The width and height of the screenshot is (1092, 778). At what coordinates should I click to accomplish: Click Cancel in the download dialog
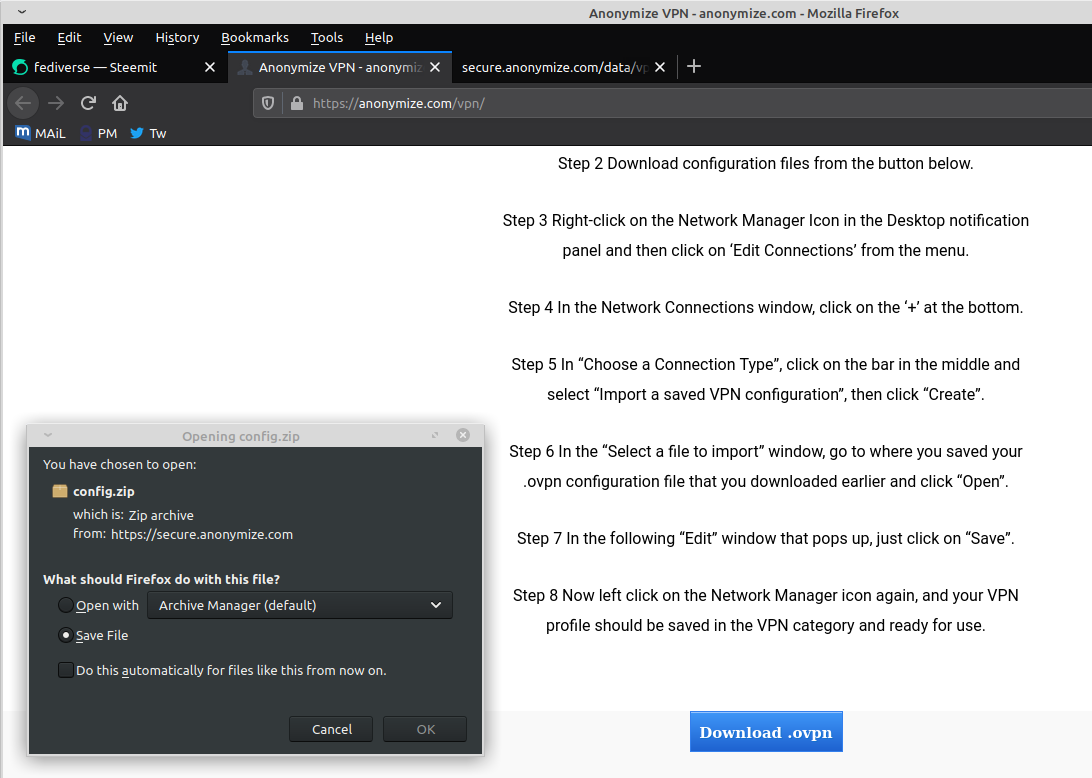(x=331, y=729)
